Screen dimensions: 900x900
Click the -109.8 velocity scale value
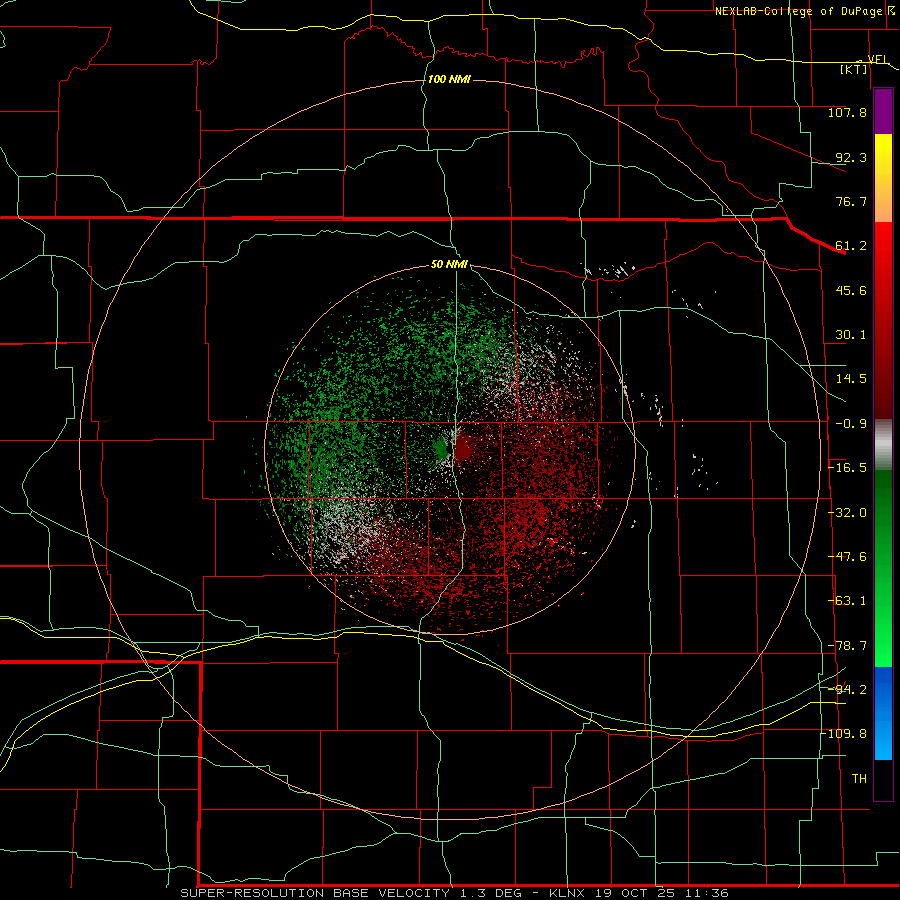(844, 734)
